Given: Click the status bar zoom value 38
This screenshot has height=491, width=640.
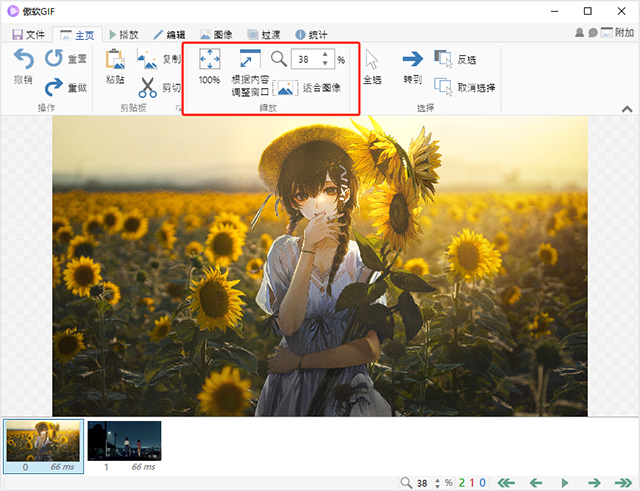Looking at the screenshot, I should [x=422, y=483].
